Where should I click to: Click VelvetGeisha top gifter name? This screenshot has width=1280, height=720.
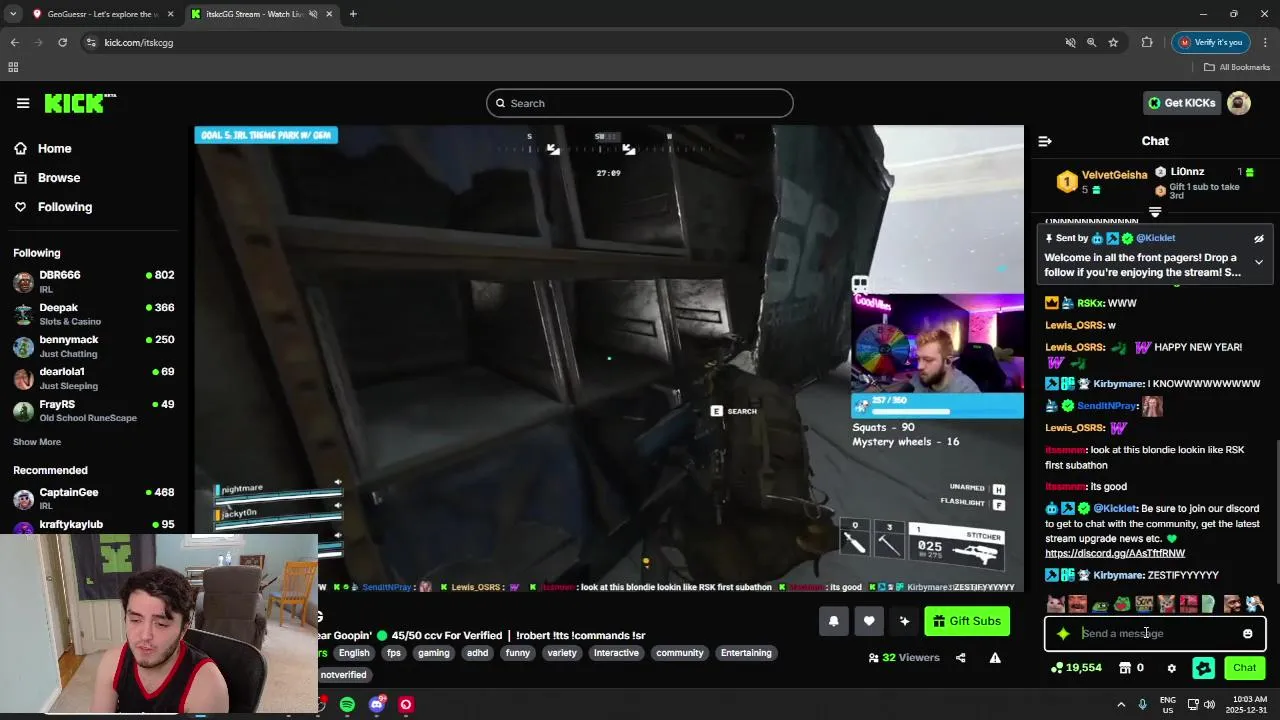pyautogui.click(x=1114, y=175)
